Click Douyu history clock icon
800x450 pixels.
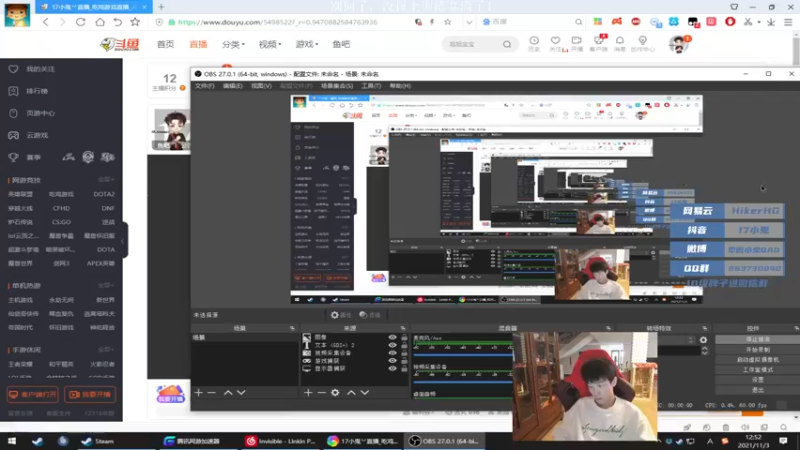[534, 43]
